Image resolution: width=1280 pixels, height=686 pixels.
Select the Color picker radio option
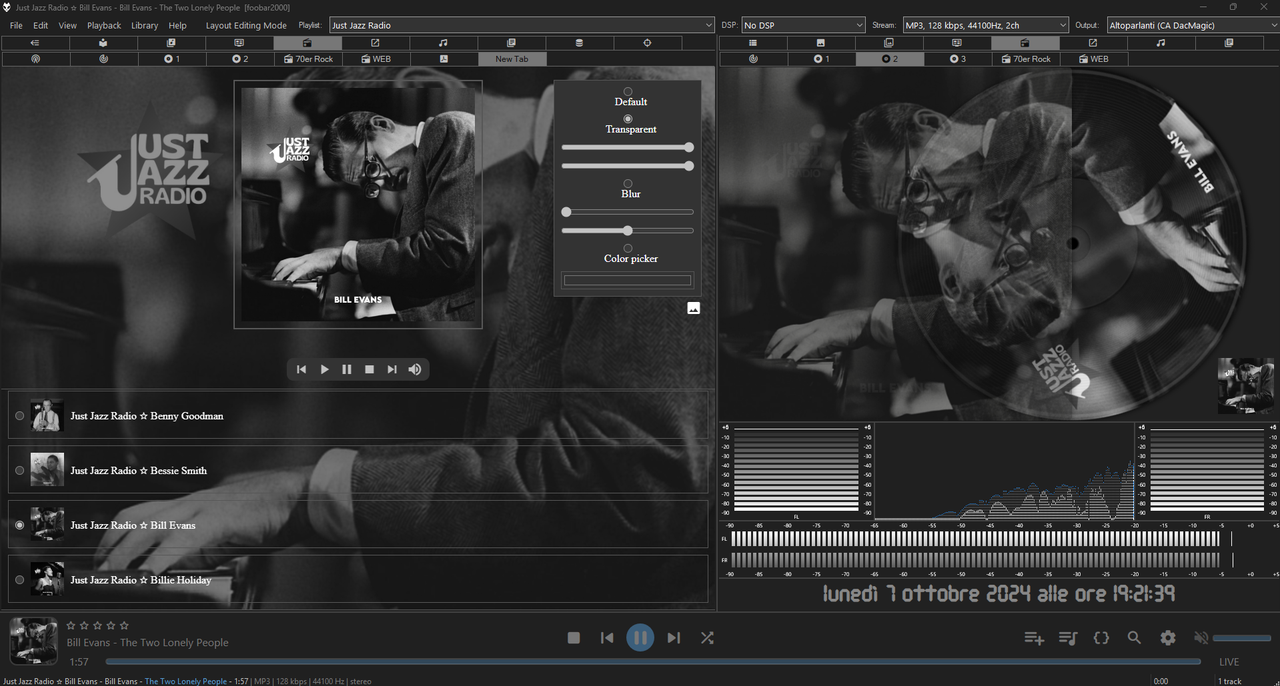pos(628,248)
